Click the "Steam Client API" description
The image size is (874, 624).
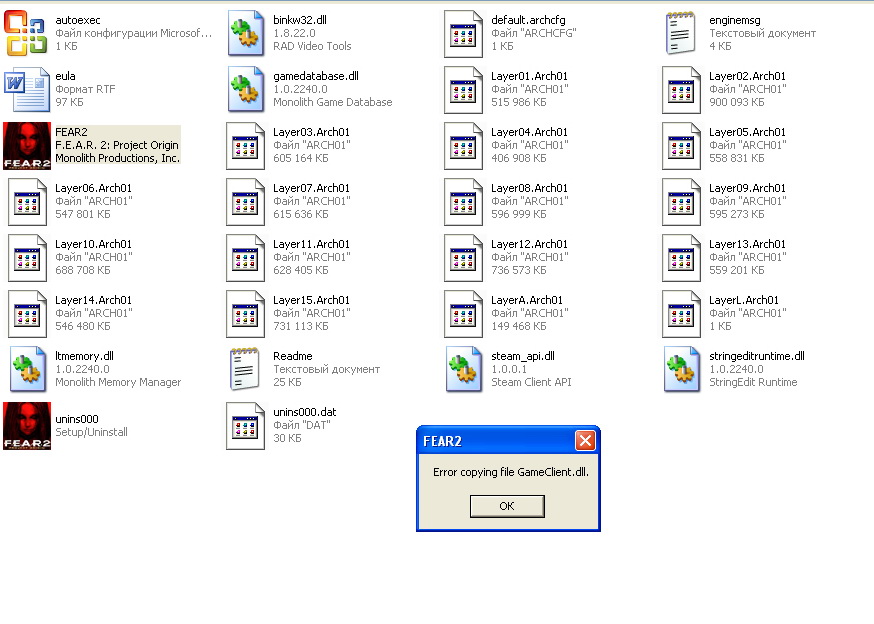point(531,382)
